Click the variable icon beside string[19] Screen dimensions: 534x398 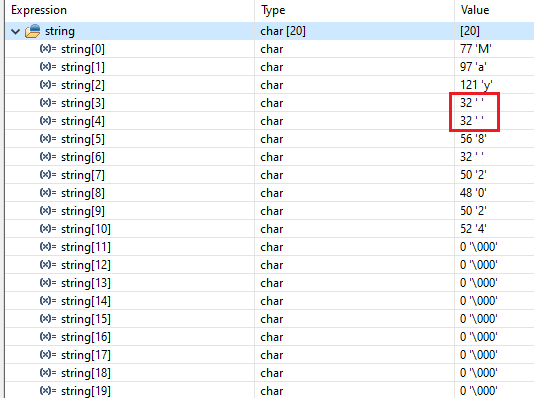click(48, 391)
